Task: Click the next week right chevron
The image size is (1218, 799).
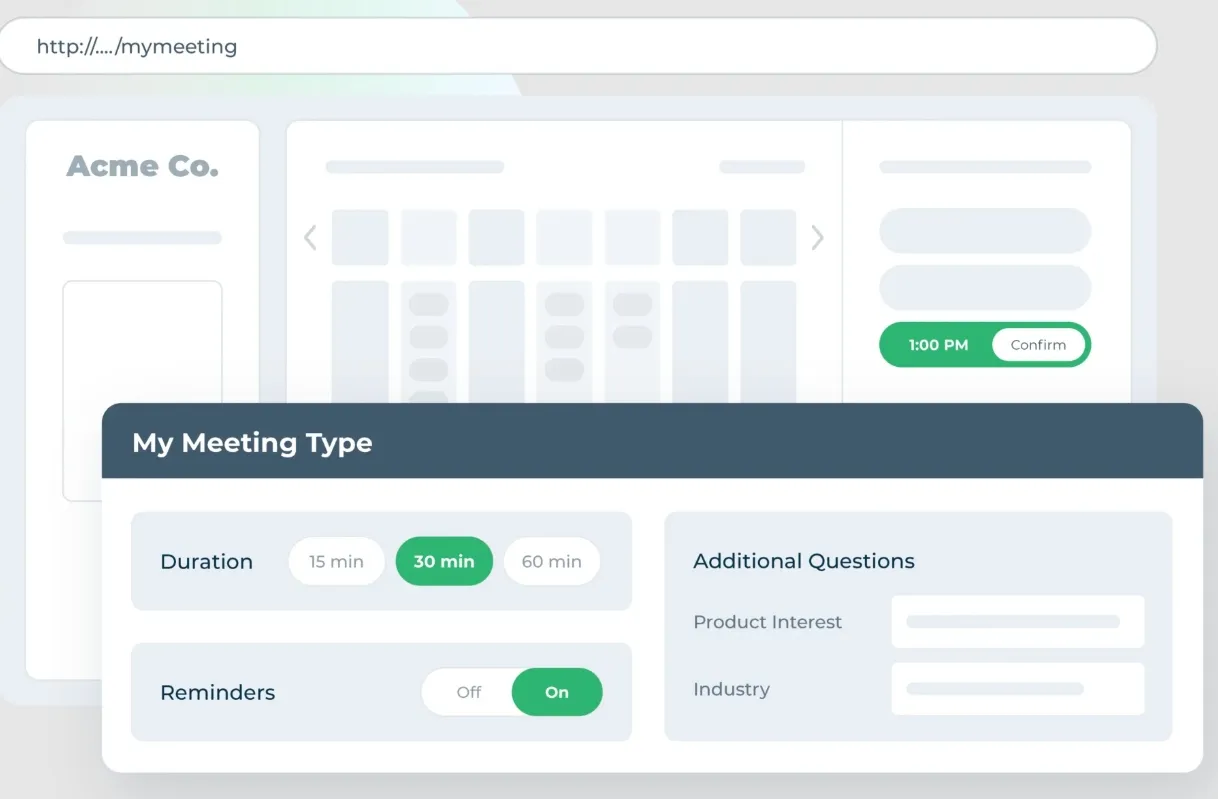Action: click(x=817, y=238)
